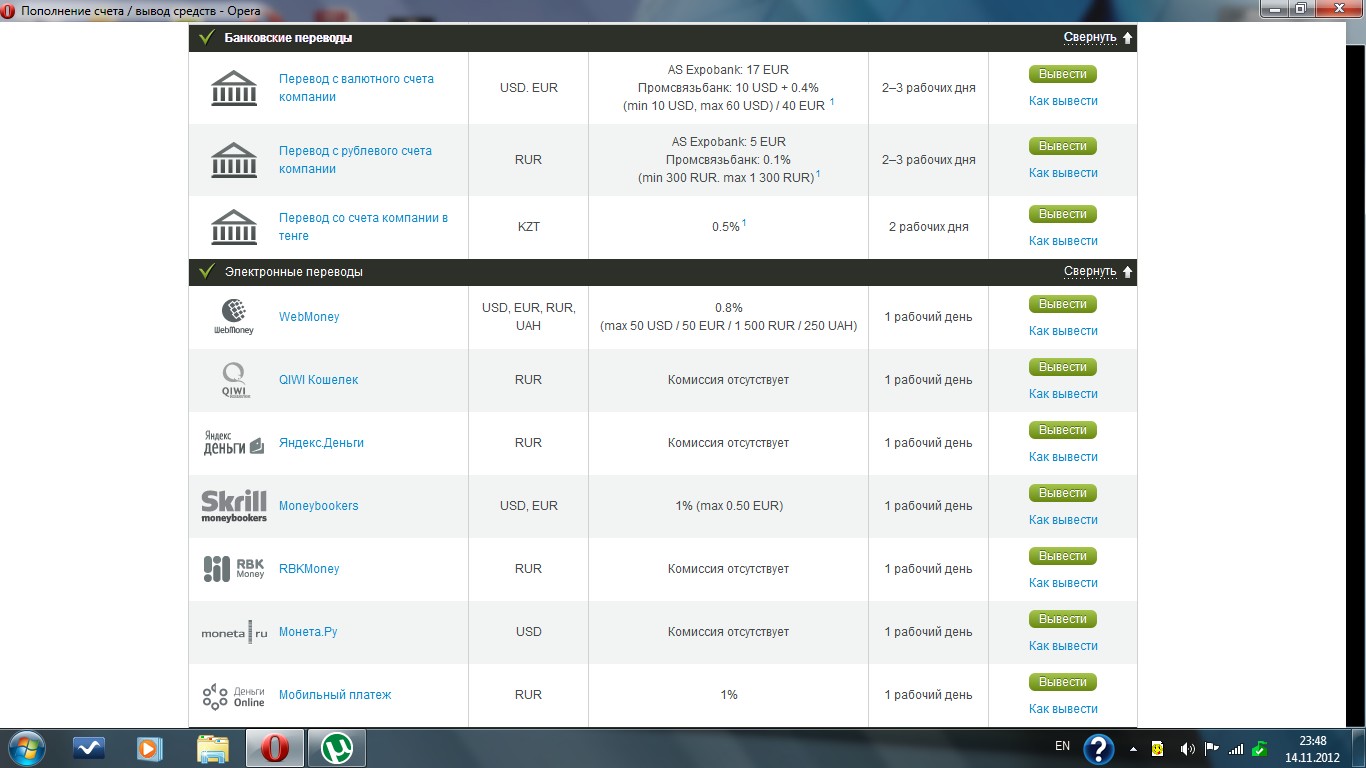This screenshot has height=768, width=1366.
Task: Click the blue help question mark icon
Action: (1099, 749)
